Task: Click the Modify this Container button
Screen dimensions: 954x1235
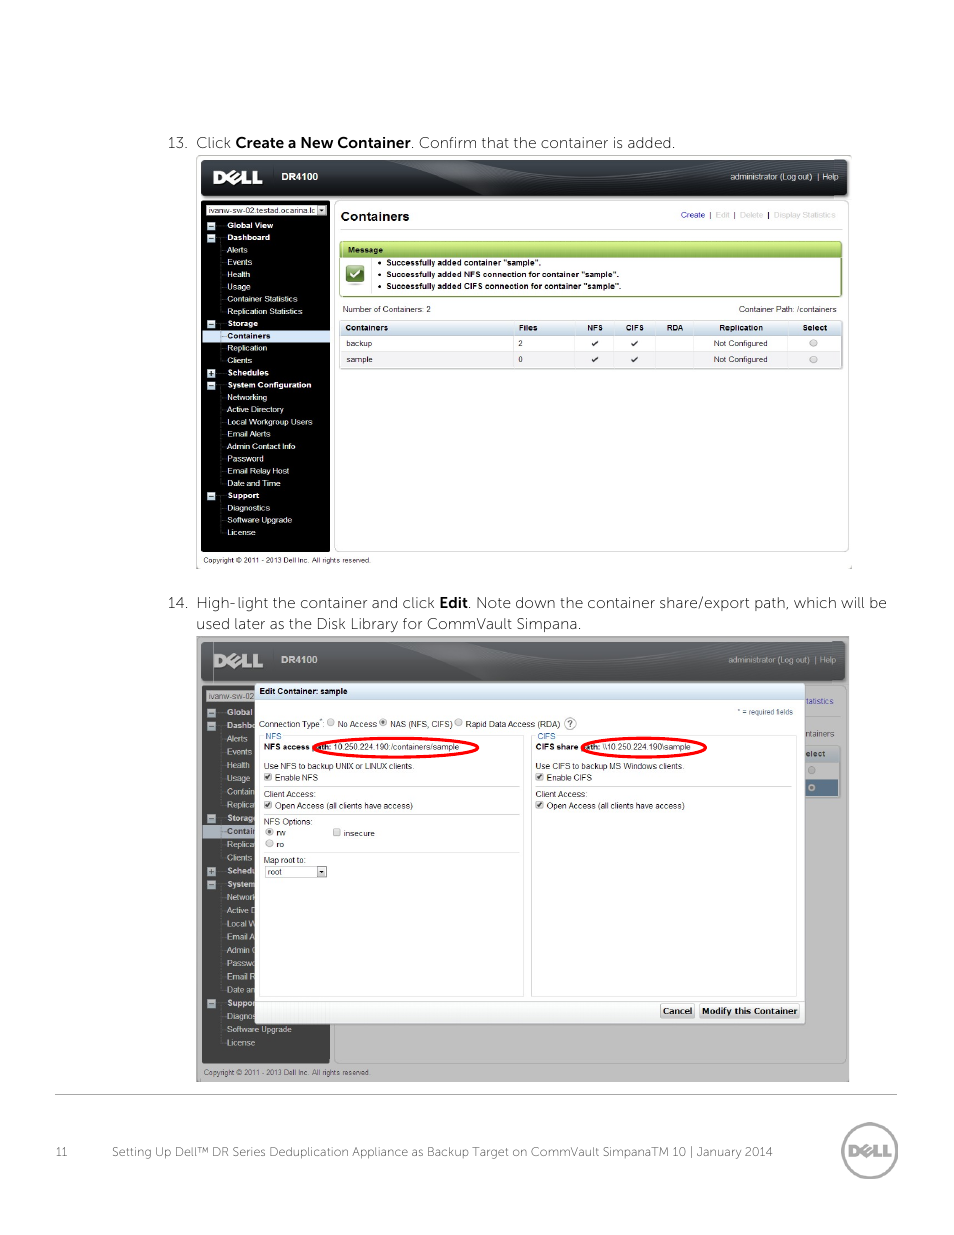Action: [x=749, y=1011]
